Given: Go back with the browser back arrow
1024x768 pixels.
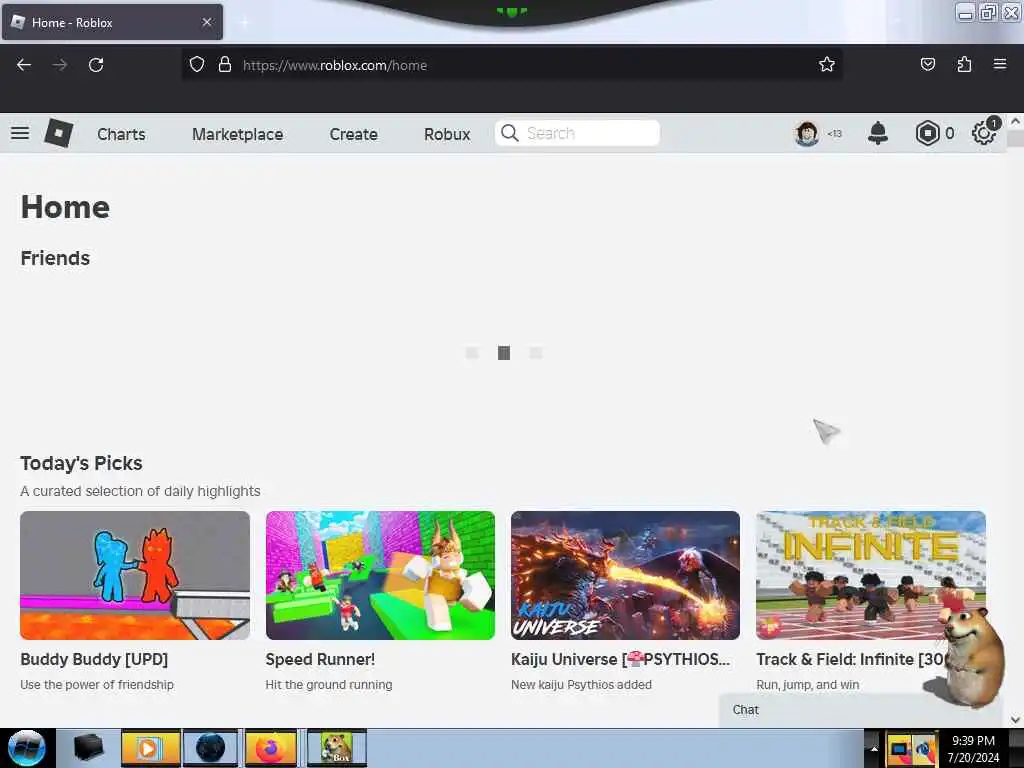Looking at the screenshot, I should [24, 65].
